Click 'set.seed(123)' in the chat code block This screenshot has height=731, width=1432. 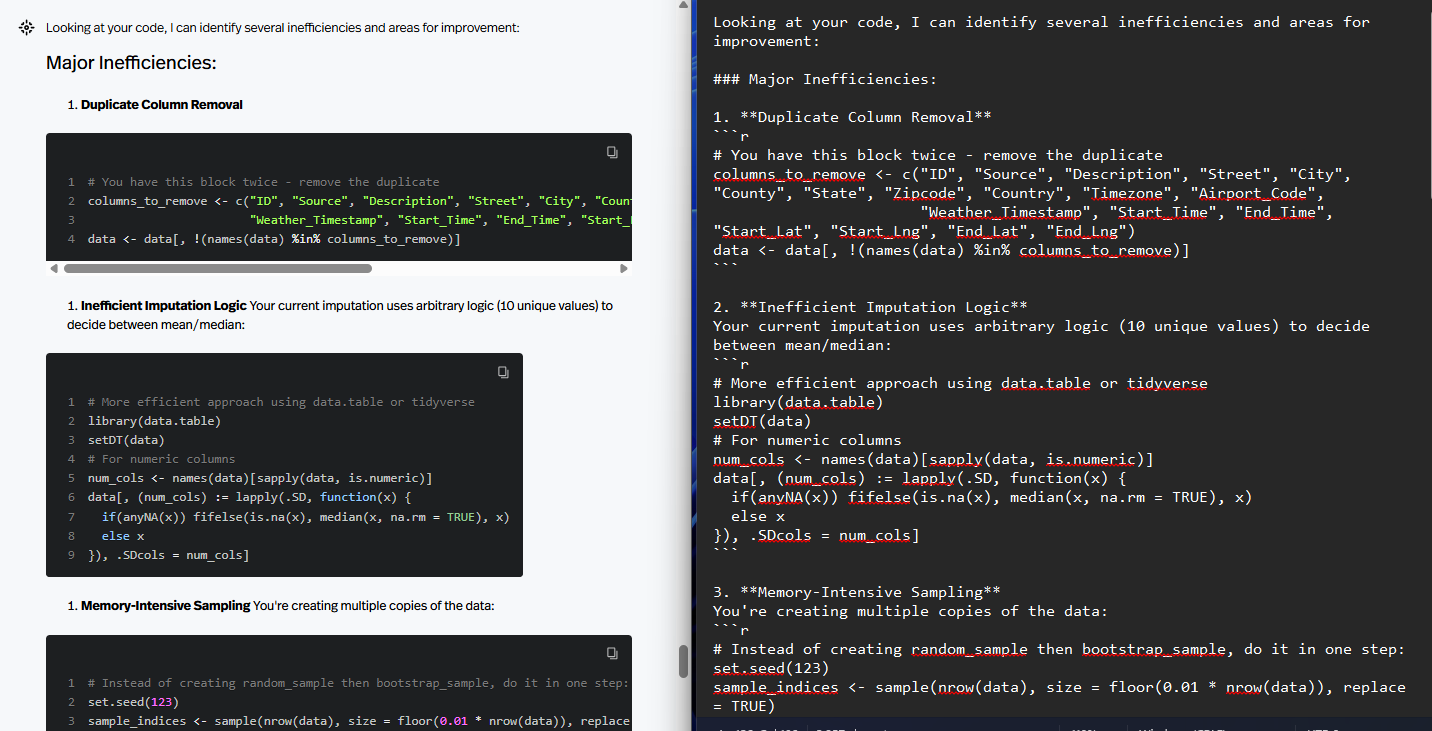pyautogui.click(x=132, y=701)
